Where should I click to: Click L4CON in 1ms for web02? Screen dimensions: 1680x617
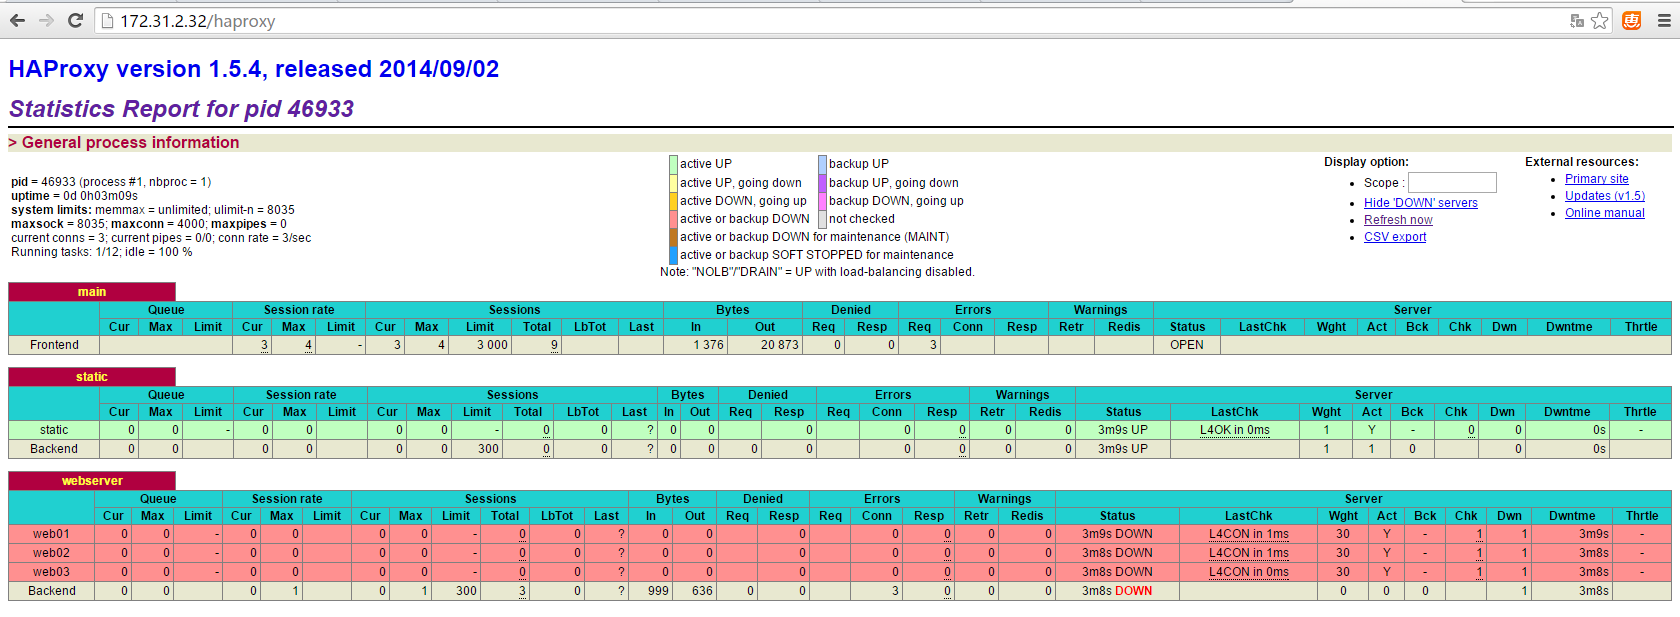(x=1249, y=553)
